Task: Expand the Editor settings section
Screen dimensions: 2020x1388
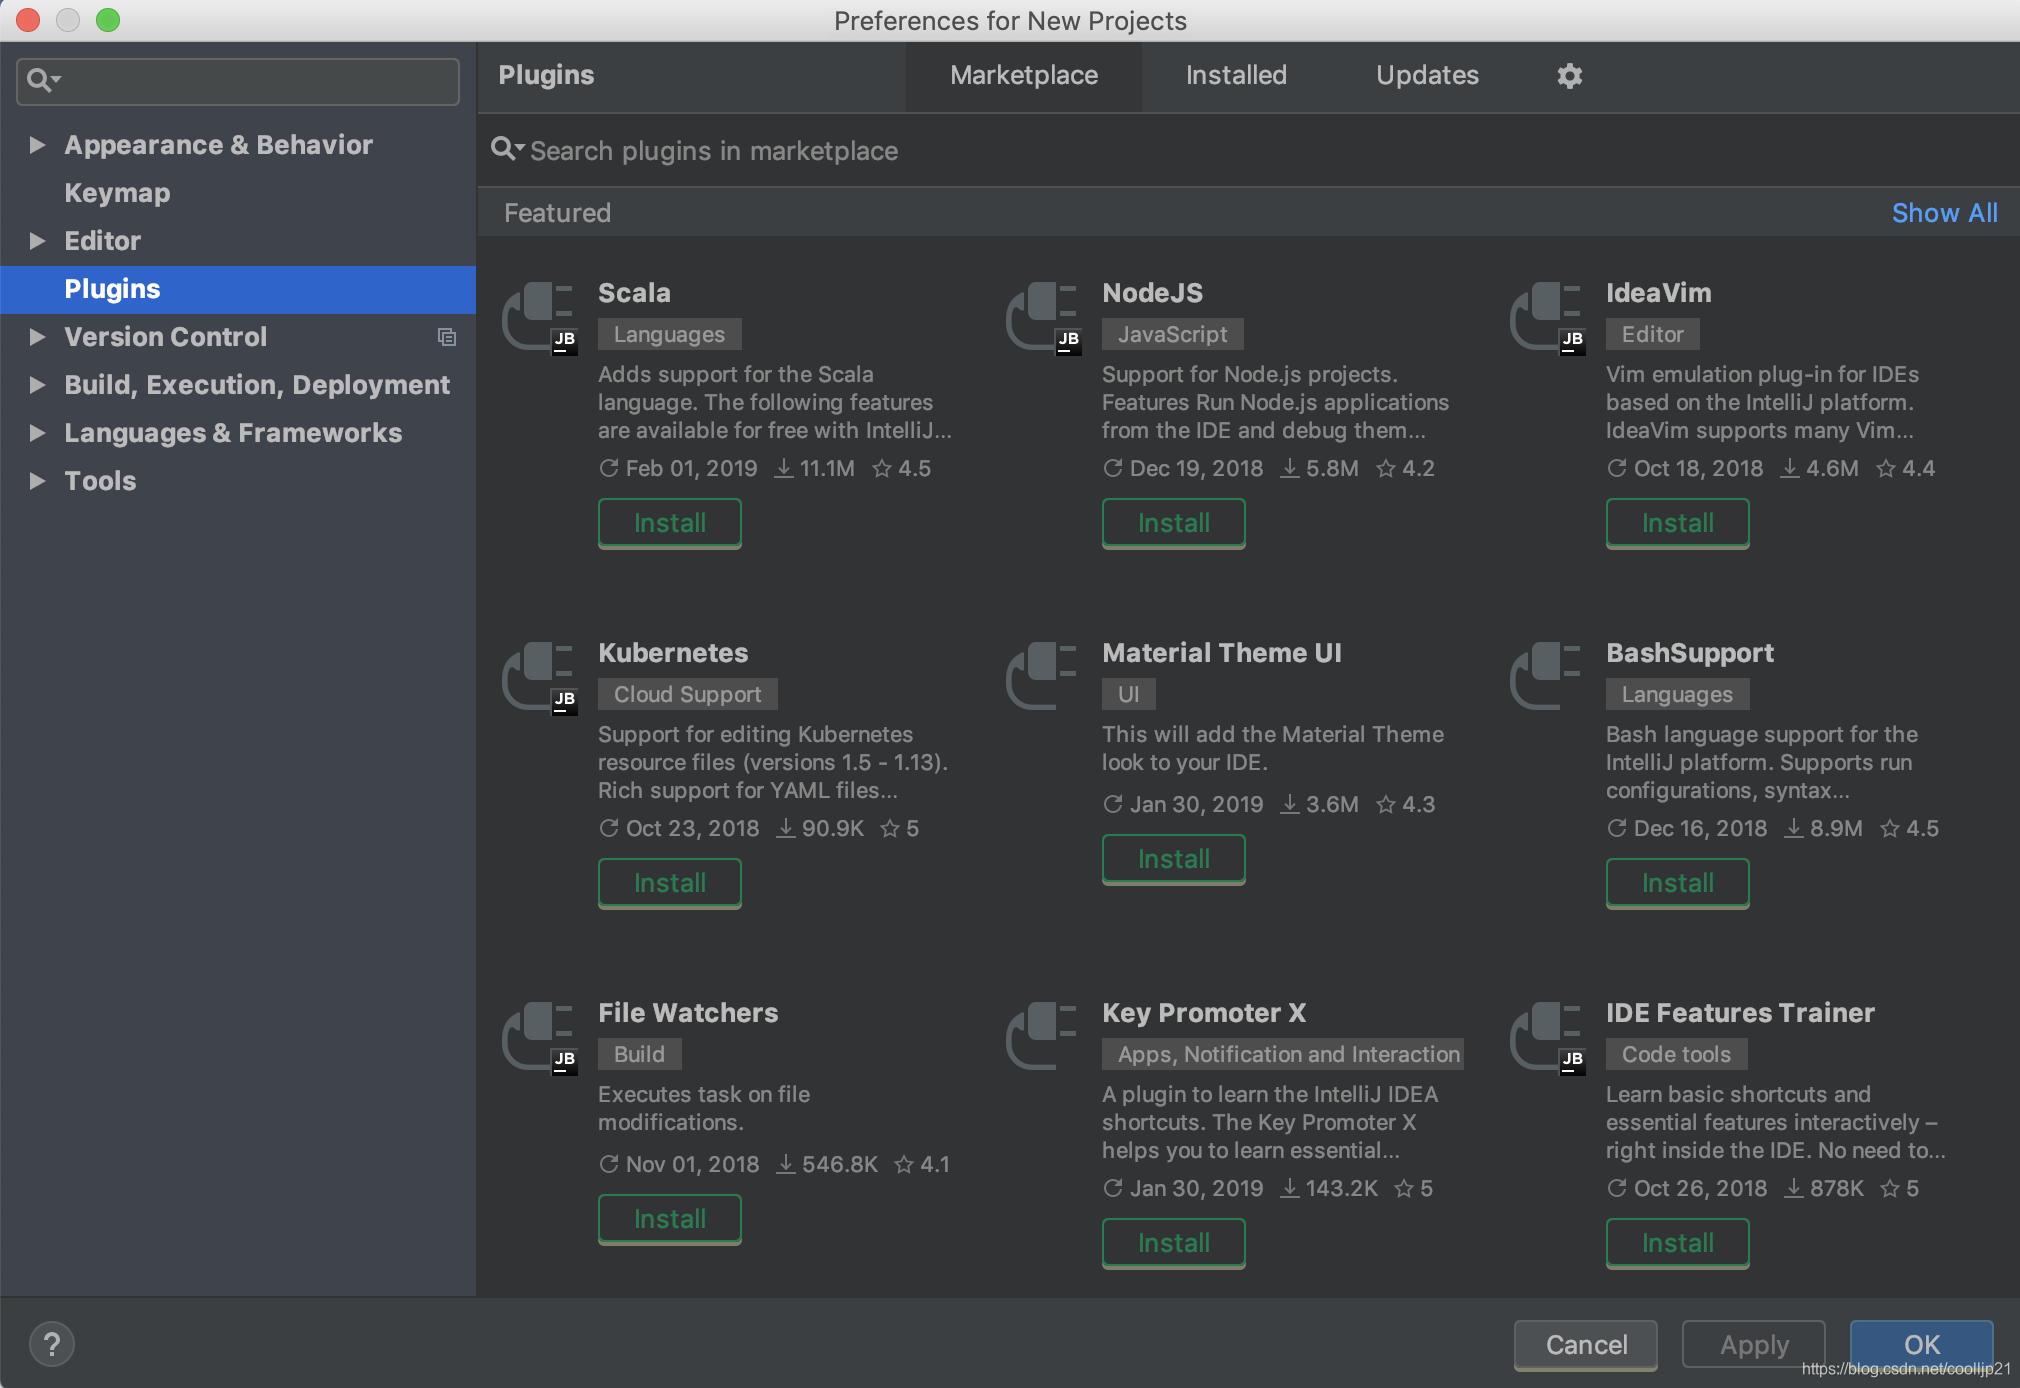Action: (37, 241)
